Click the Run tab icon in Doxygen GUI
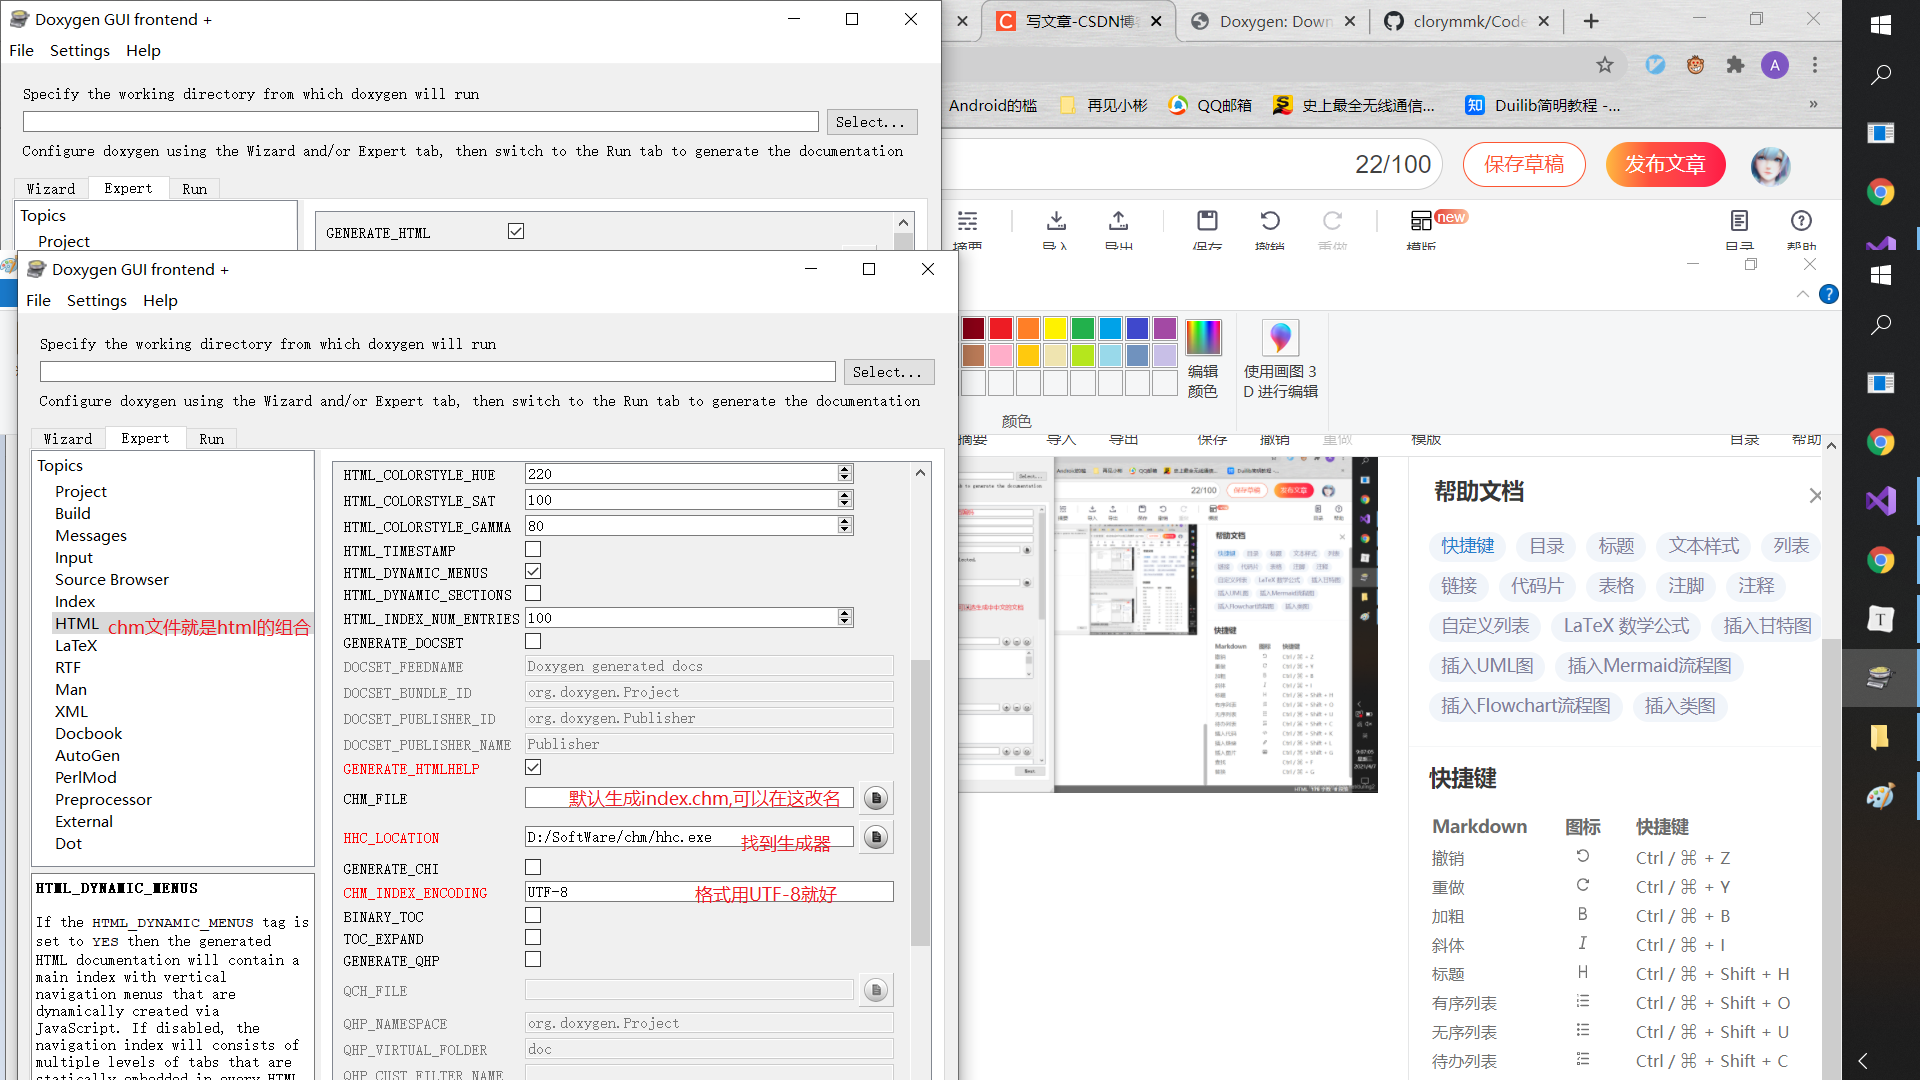Screen dimensions: 1920x1080 (x=211, y=438)
